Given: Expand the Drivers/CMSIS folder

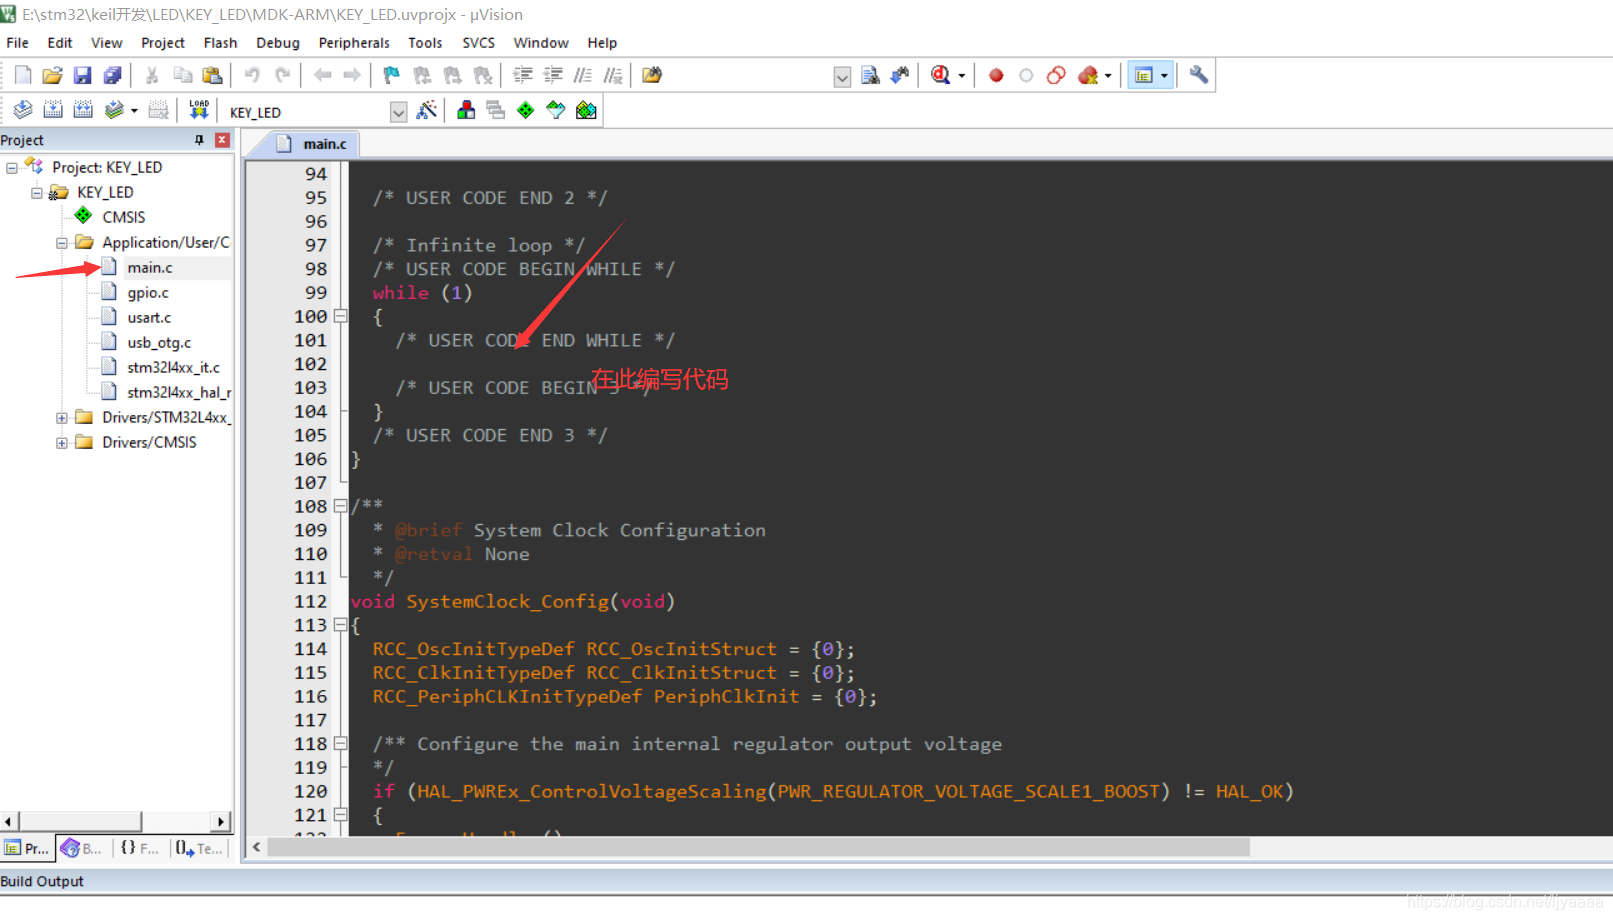Looking at the screenshot, I should [x=62, y=443].
